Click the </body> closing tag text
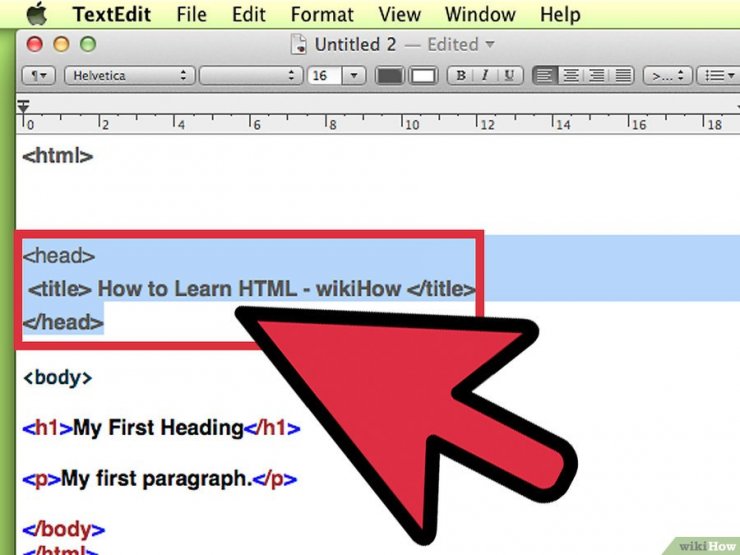This screenshot has height=555, width=740. [64, 529]
